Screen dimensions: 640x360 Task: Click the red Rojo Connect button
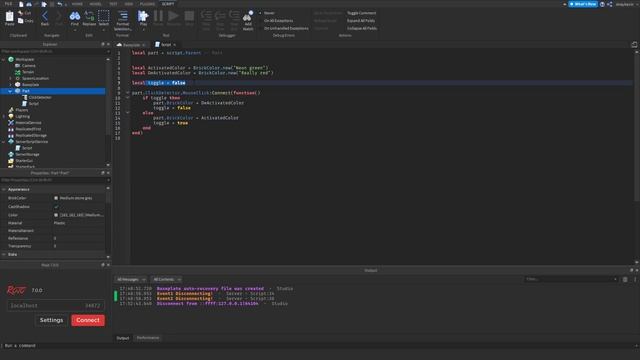(88, 320)
